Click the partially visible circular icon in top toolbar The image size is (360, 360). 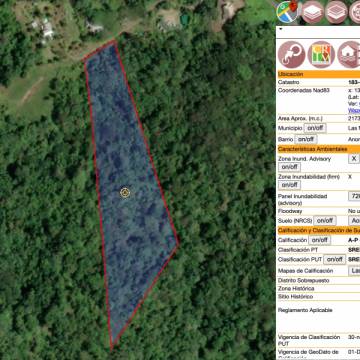(354, 12)
